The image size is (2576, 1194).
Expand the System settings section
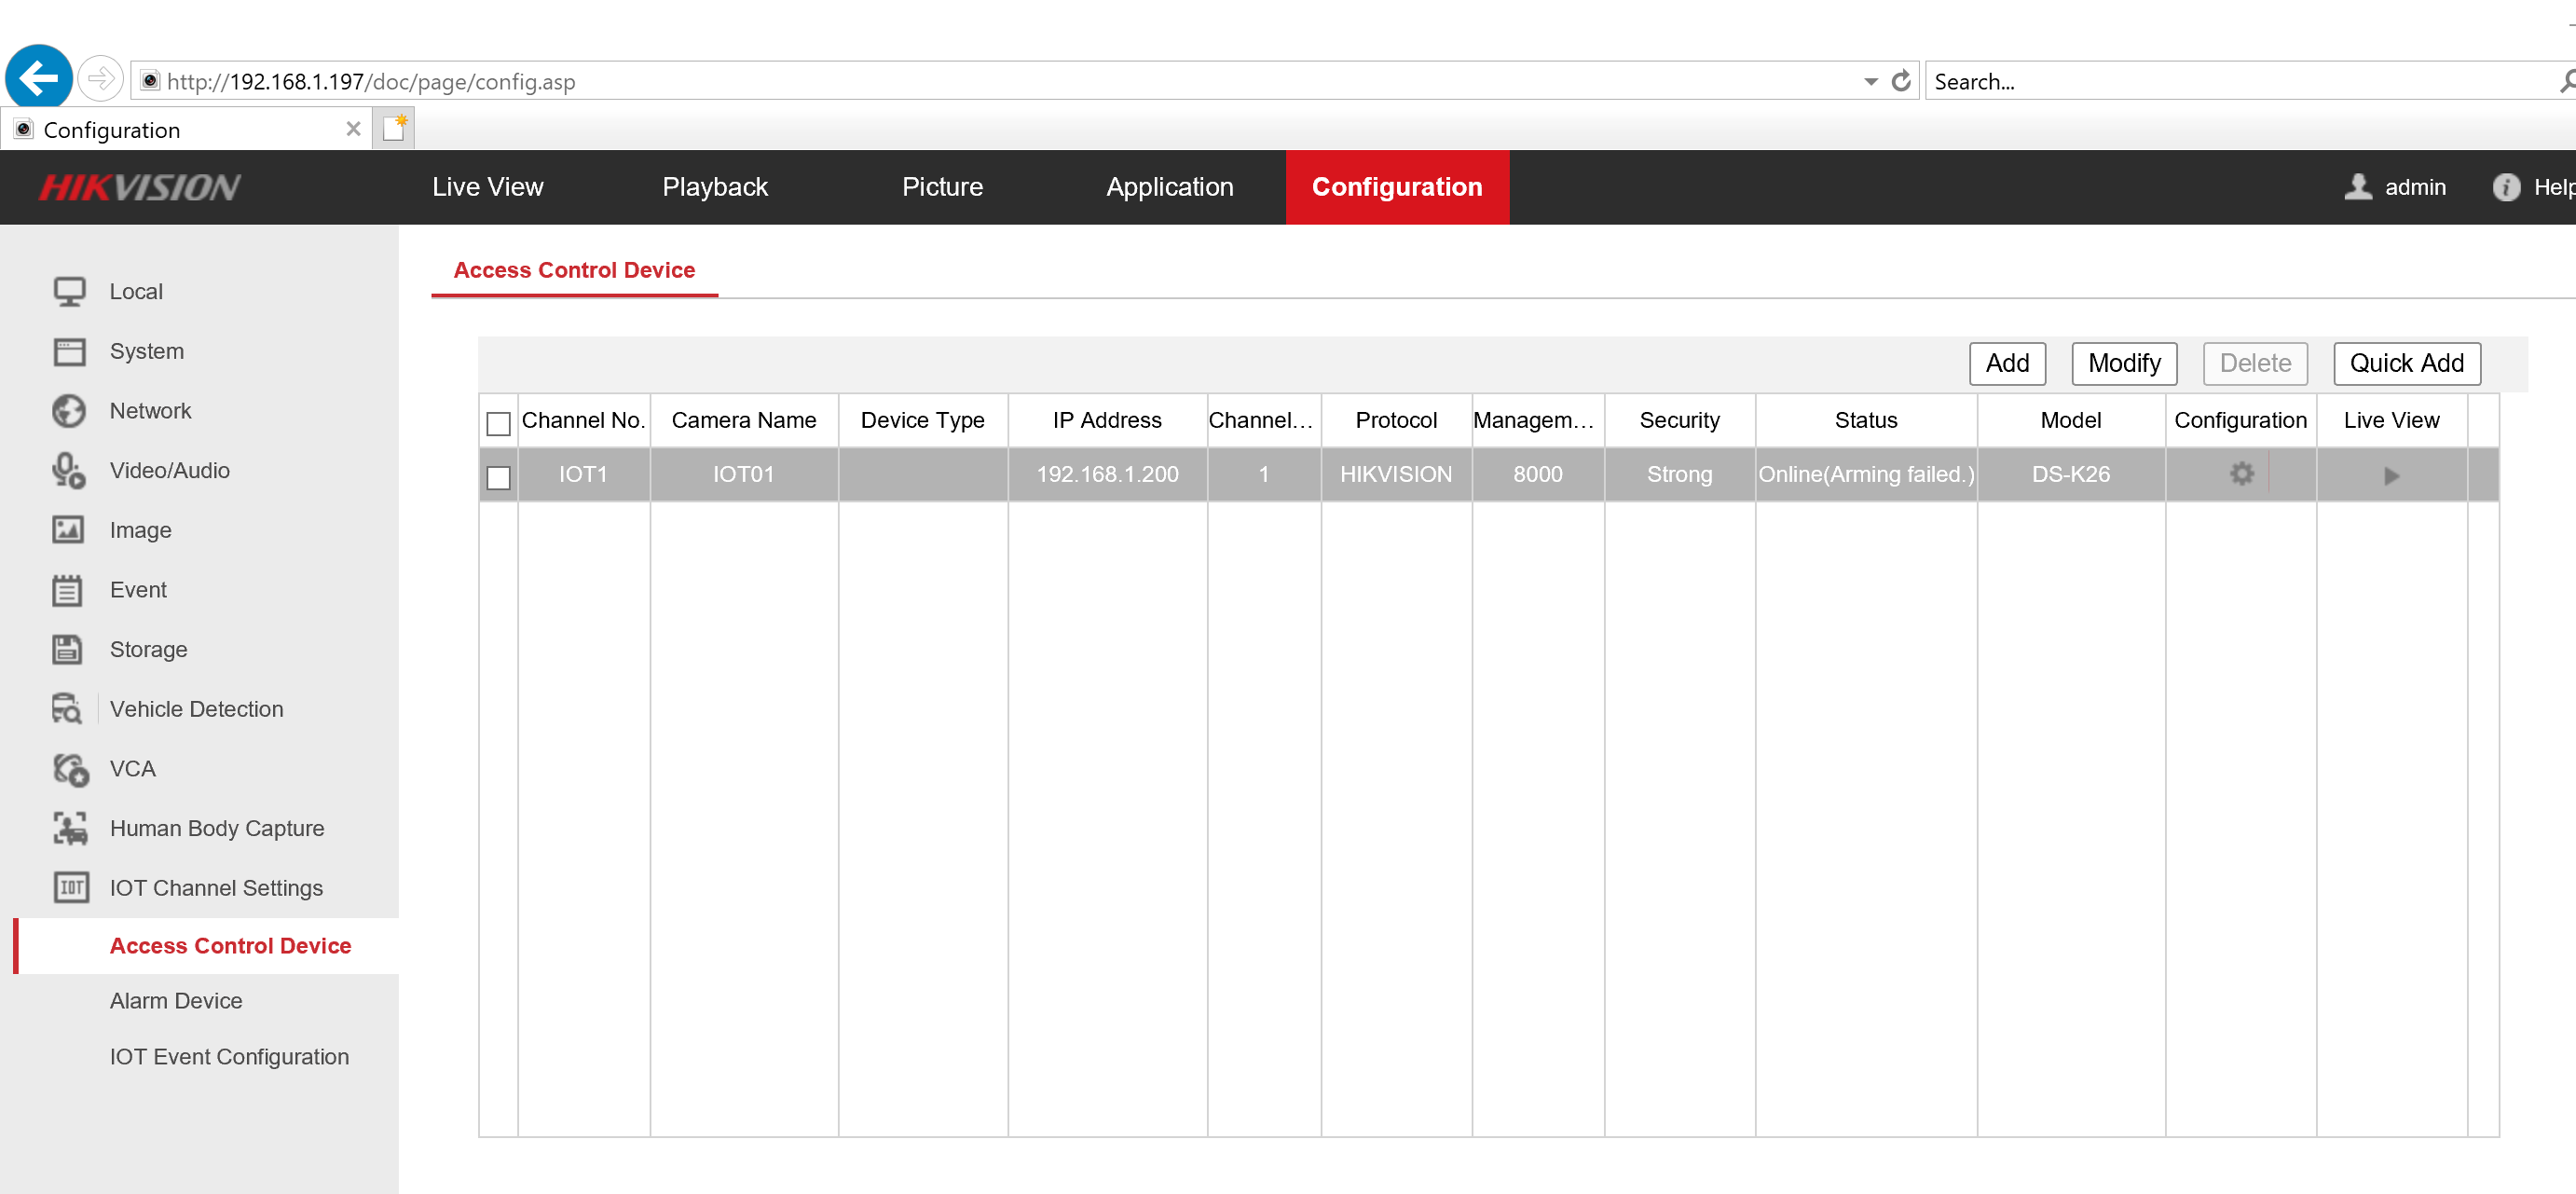pyautogui.click(x=146, y=350)
